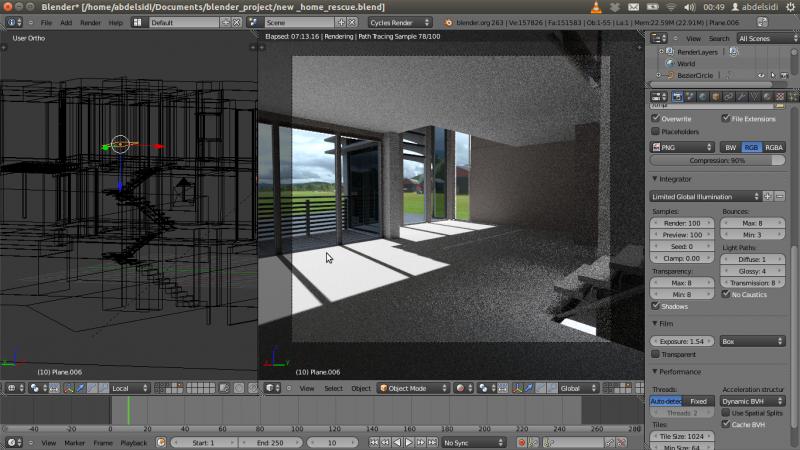Viewport: 800px width, 450px height.
Task: Open the Object properties tab (orange cube)
Action: coord(716,96)
